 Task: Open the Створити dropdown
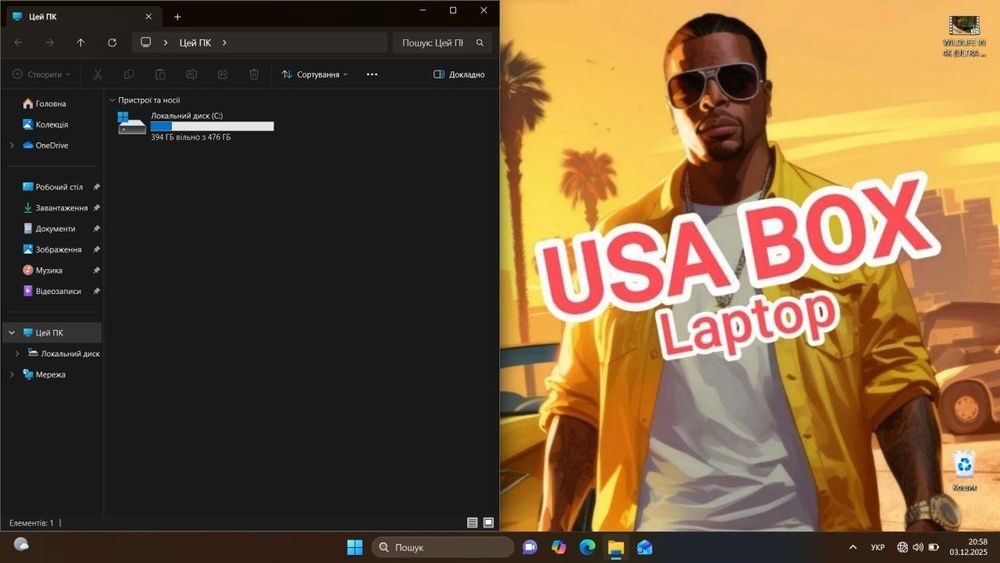[x=41, y=75]
